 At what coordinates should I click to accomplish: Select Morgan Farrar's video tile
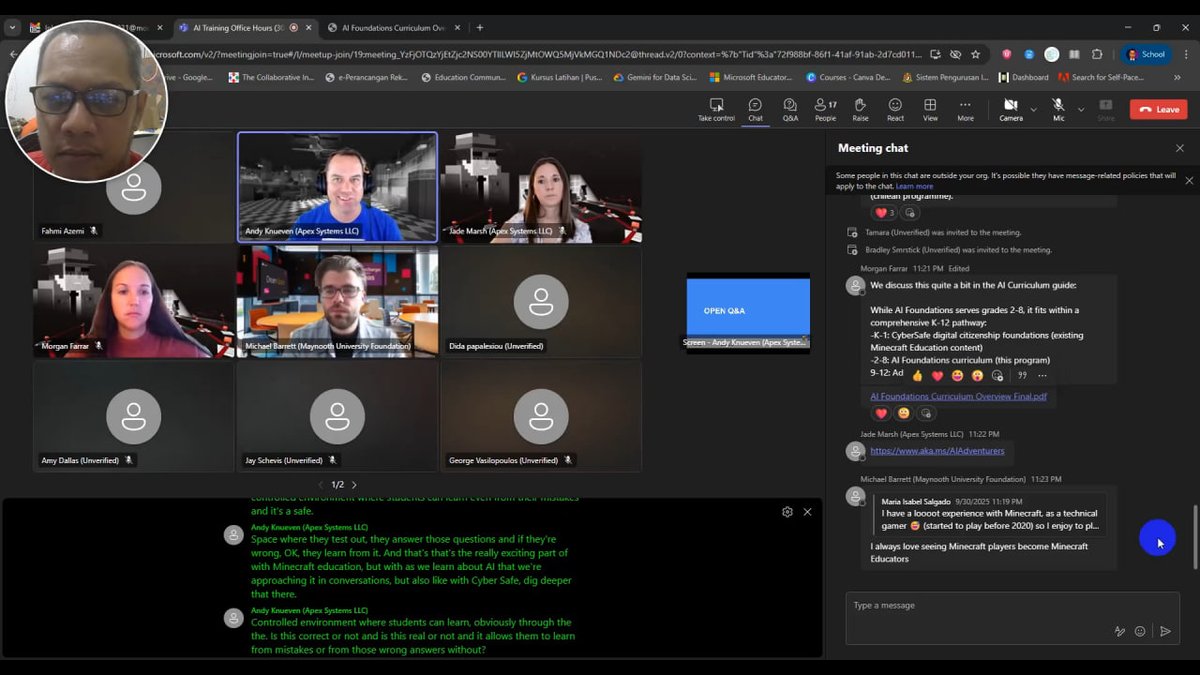pos(133,301)
